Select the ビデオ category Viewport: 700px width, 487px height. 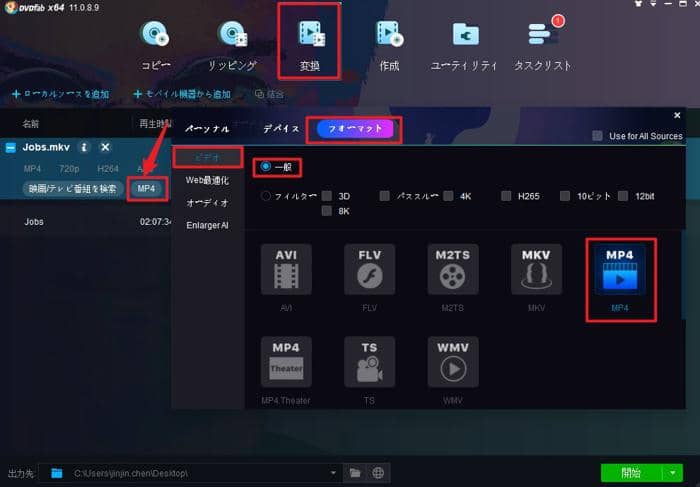pyautogui.click(x=208, y=157)
